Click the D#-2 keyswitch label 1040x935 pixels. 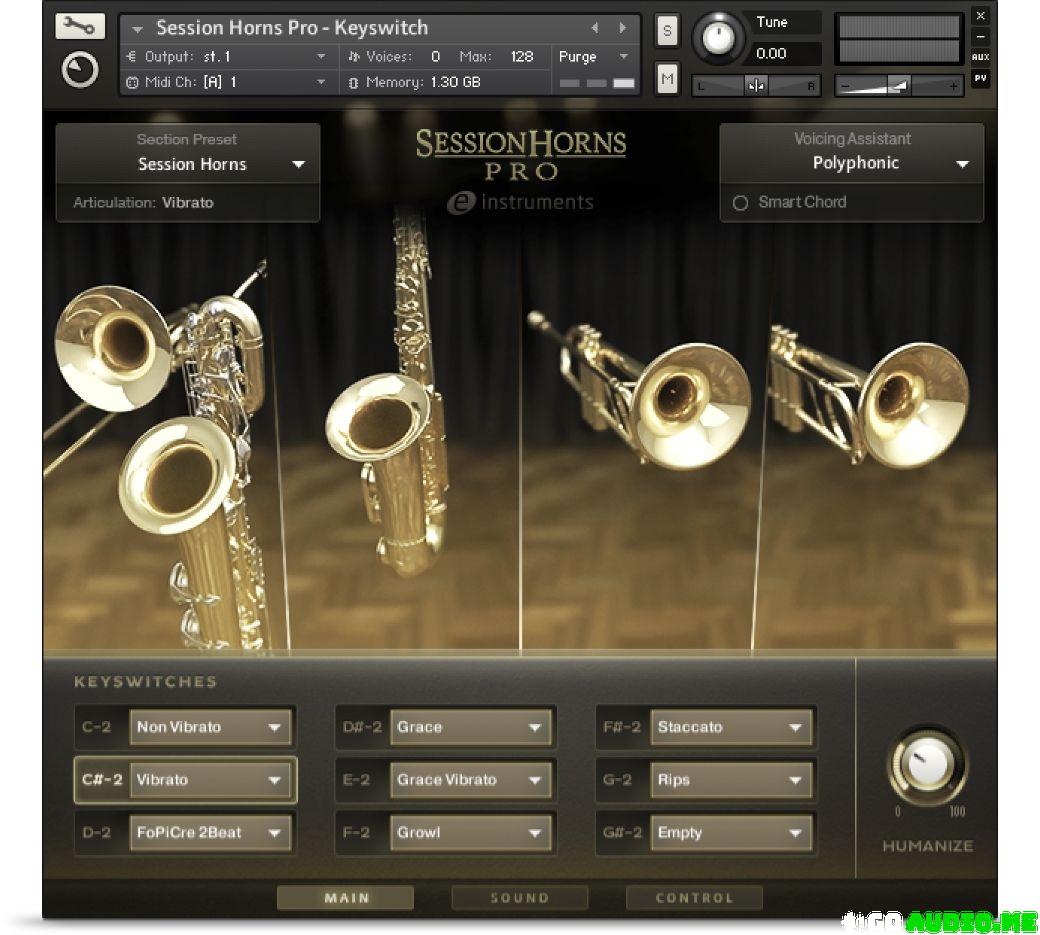362,727
